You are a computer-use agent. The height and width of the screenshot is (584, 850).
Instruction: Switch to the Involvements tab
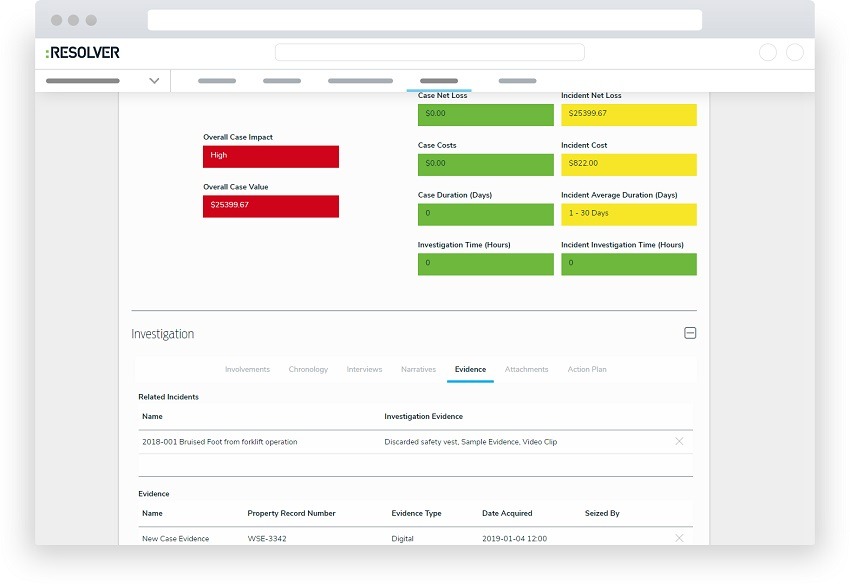[247, 370]
